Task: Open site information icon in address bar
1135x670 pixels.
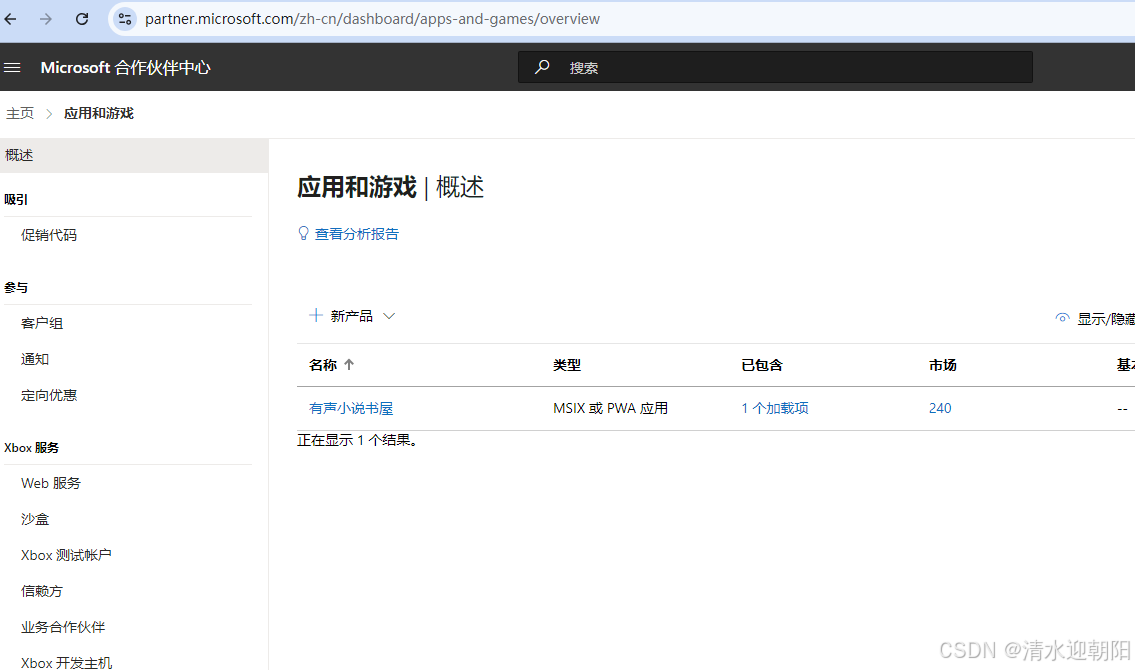Action: [125, 19]
